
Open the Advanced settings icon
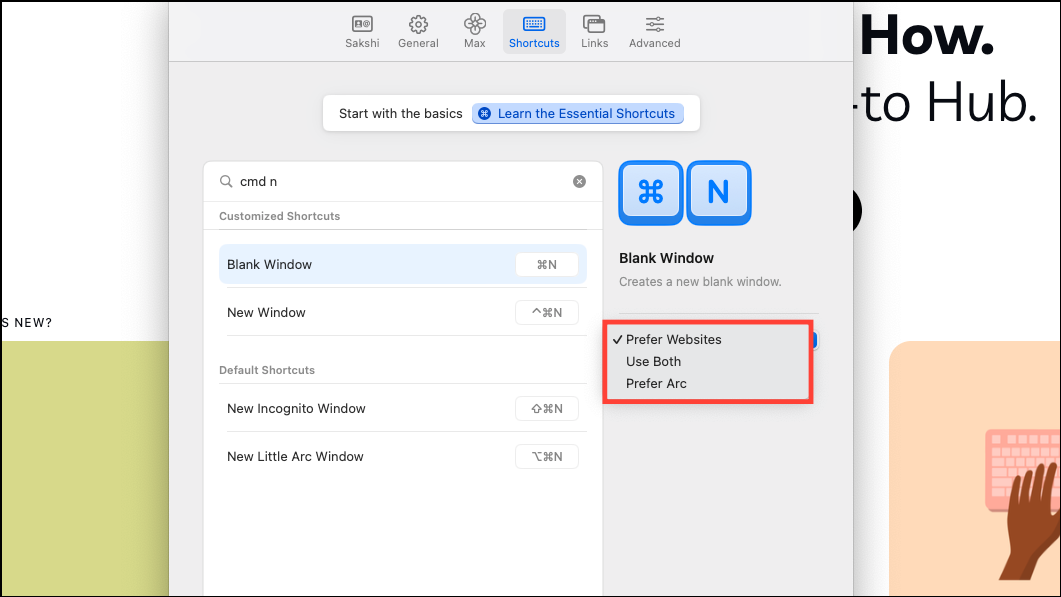tap(654, 30)
